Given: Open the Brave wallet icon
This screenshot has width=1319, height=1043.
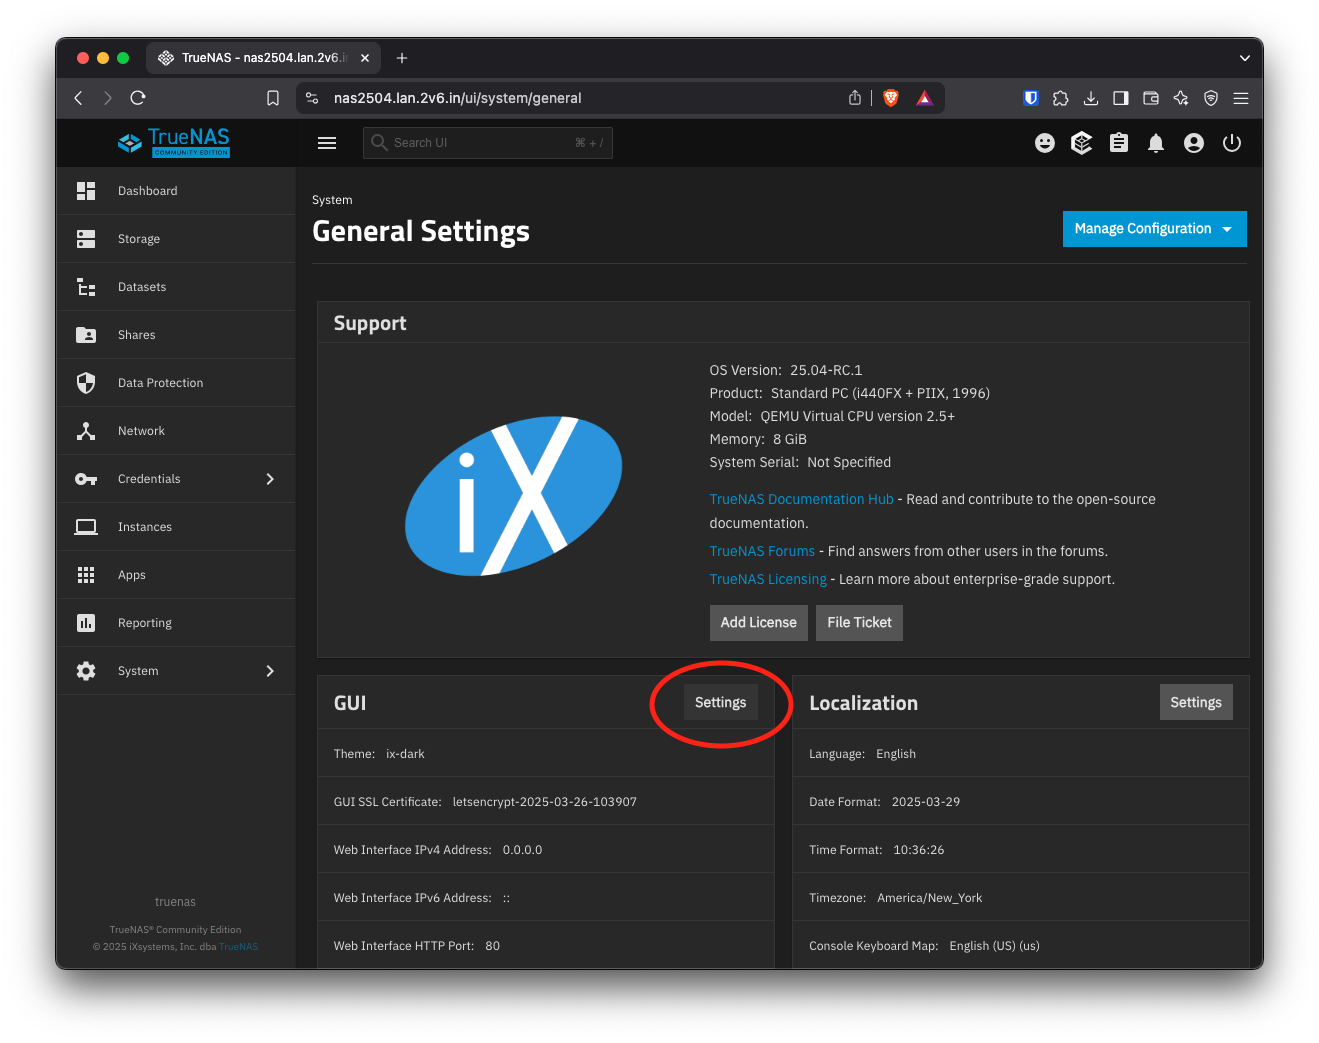Looking at the screenshot, I should 1151,98.
